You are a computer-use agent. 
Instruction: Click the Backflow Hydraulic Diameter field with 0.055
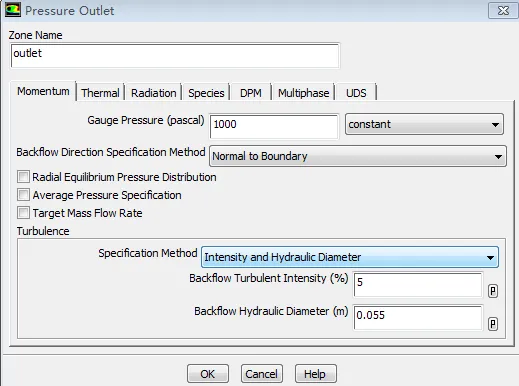418,317
